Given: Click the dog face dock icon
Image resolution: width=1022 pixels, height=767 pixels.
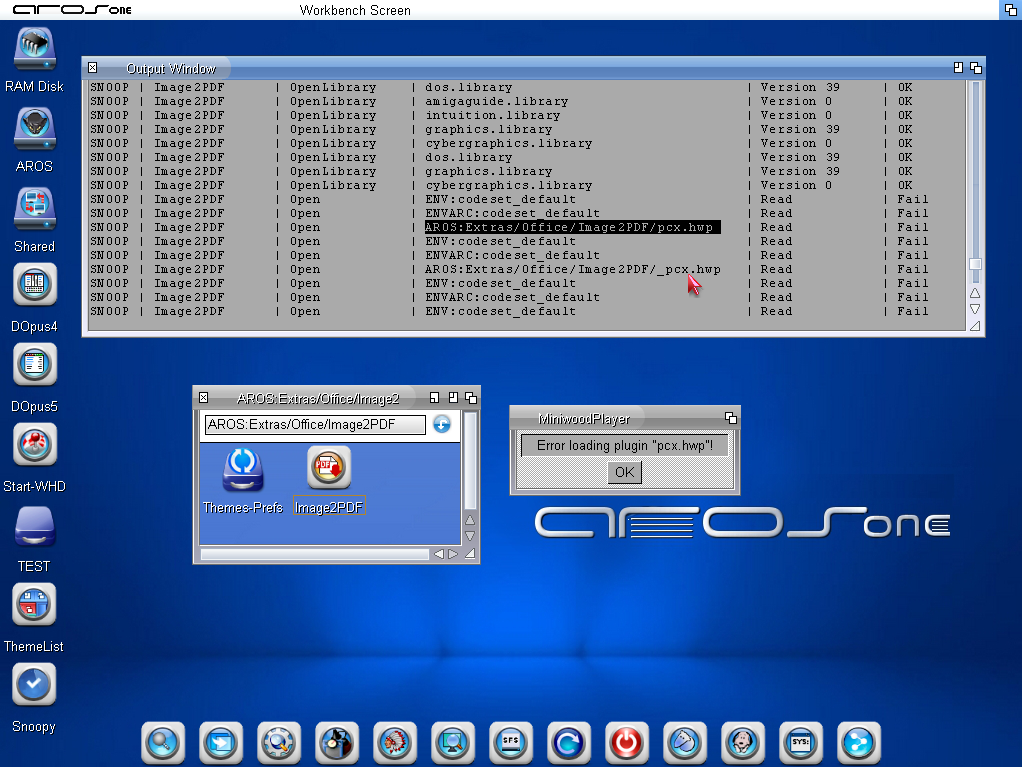Looking at the screenshot, I should 743,742.
